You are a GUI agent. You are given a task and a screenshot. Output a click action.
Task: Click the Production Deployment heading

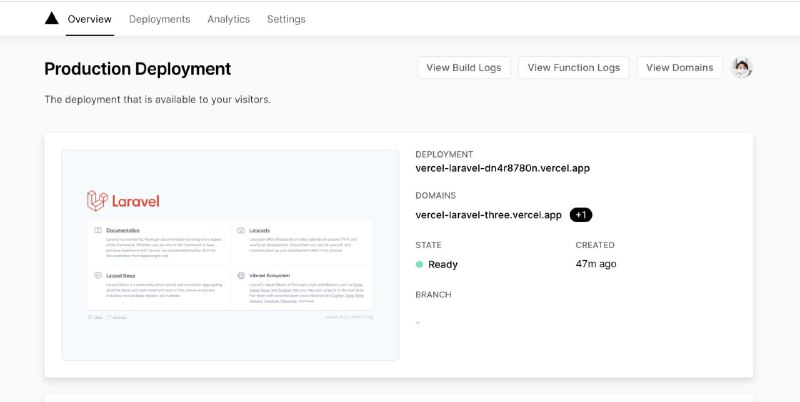pos(138,68)
